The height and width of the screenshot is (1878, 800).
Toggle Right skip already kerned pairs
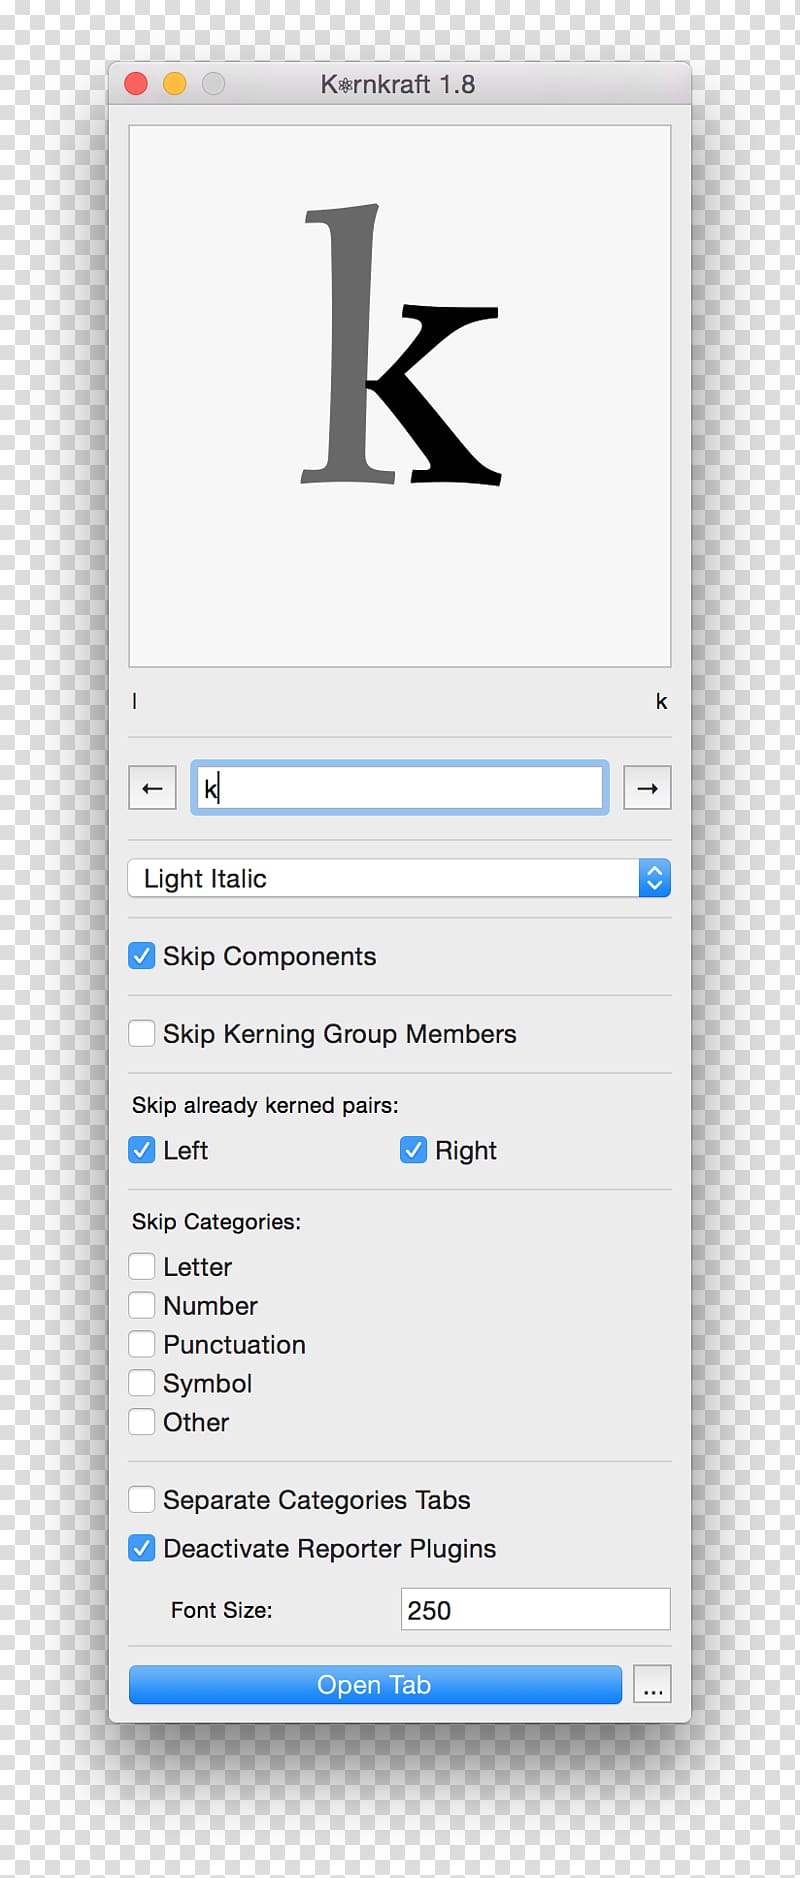pos(414,1150)
